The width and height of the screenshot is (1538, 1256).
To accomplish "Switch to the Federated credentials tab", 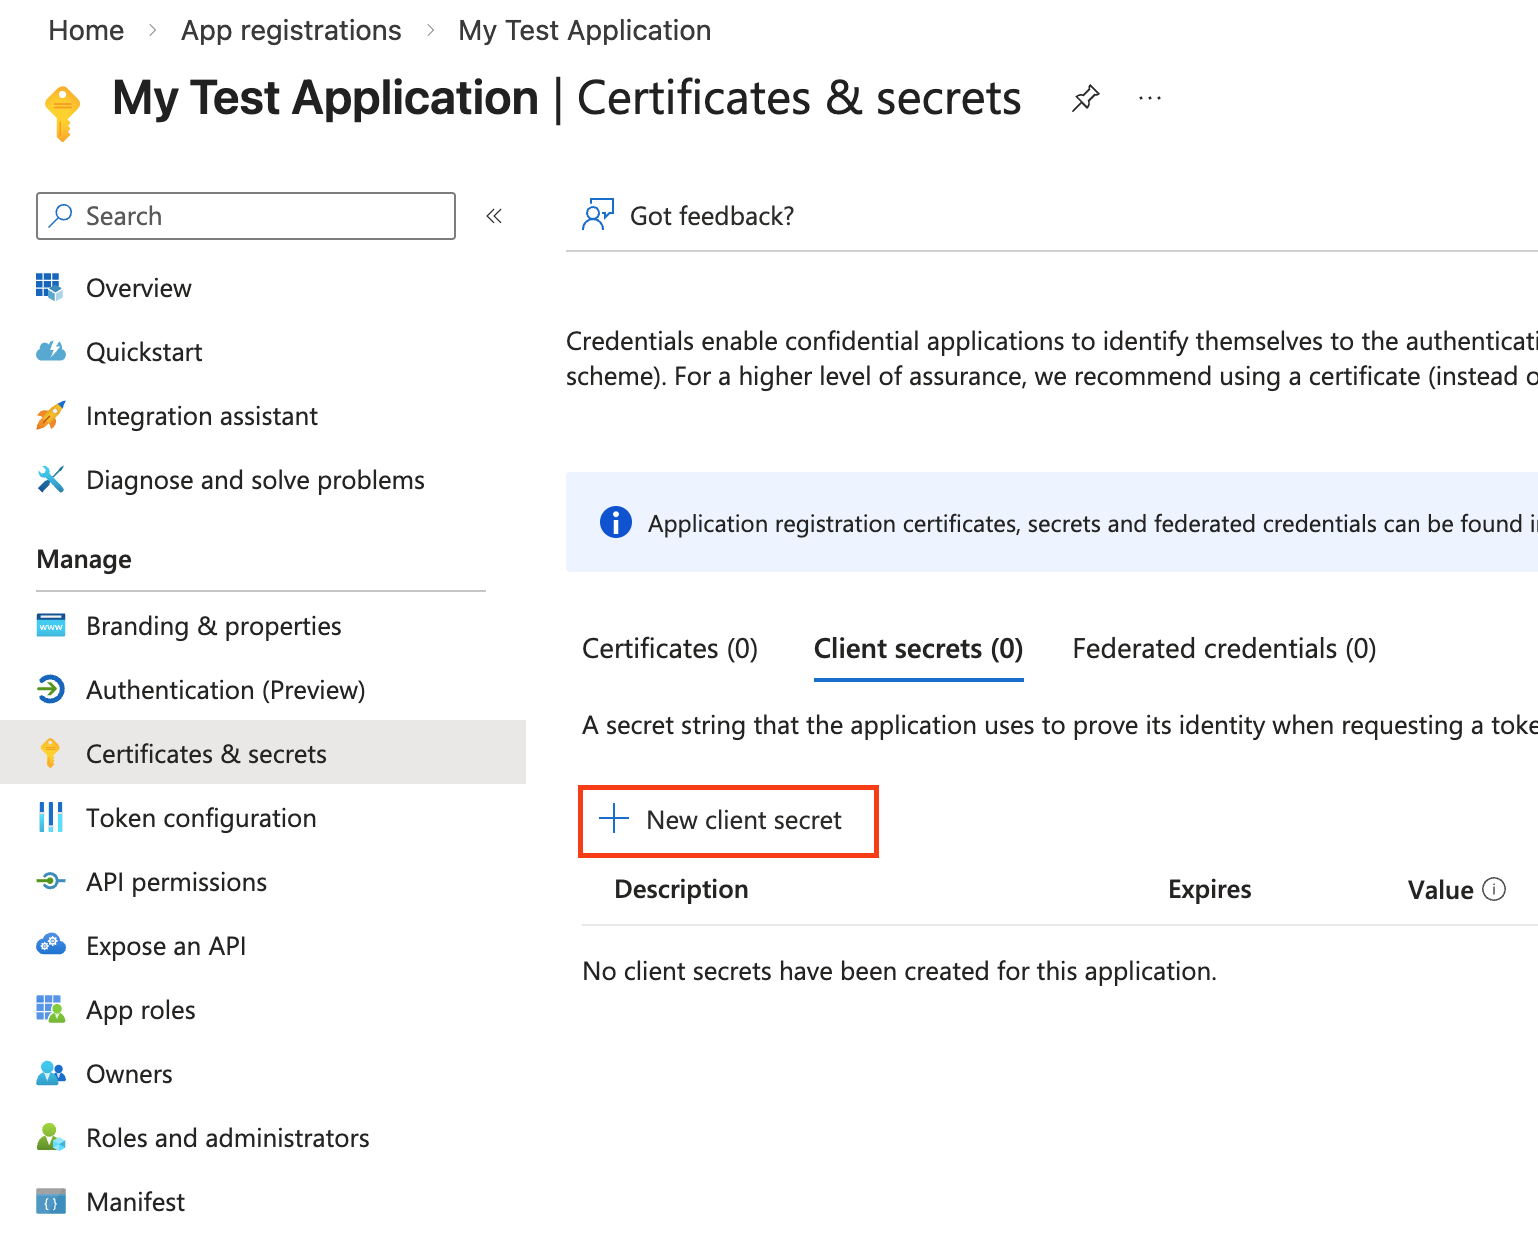I will tap(1223, 648).
